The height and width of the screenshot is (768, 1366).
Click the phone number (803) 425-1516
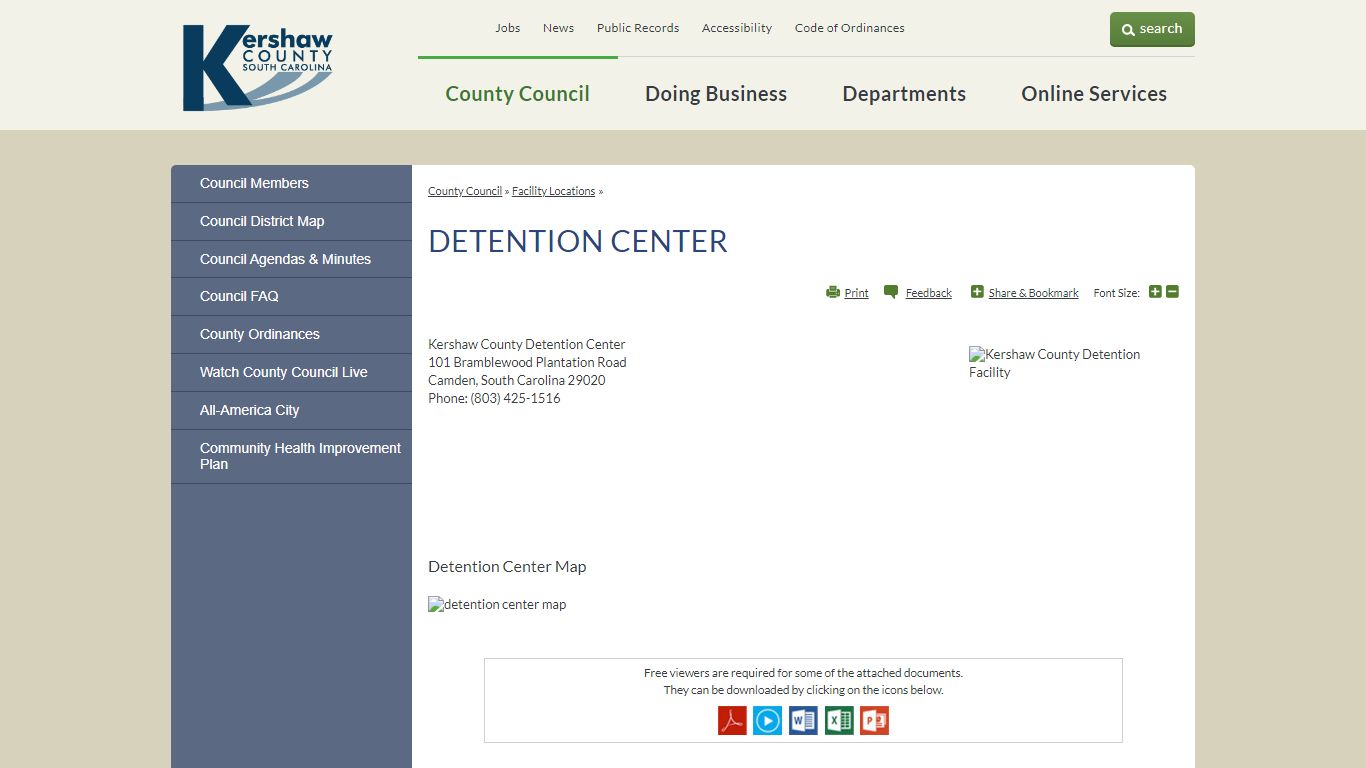(x=515, y=398)
